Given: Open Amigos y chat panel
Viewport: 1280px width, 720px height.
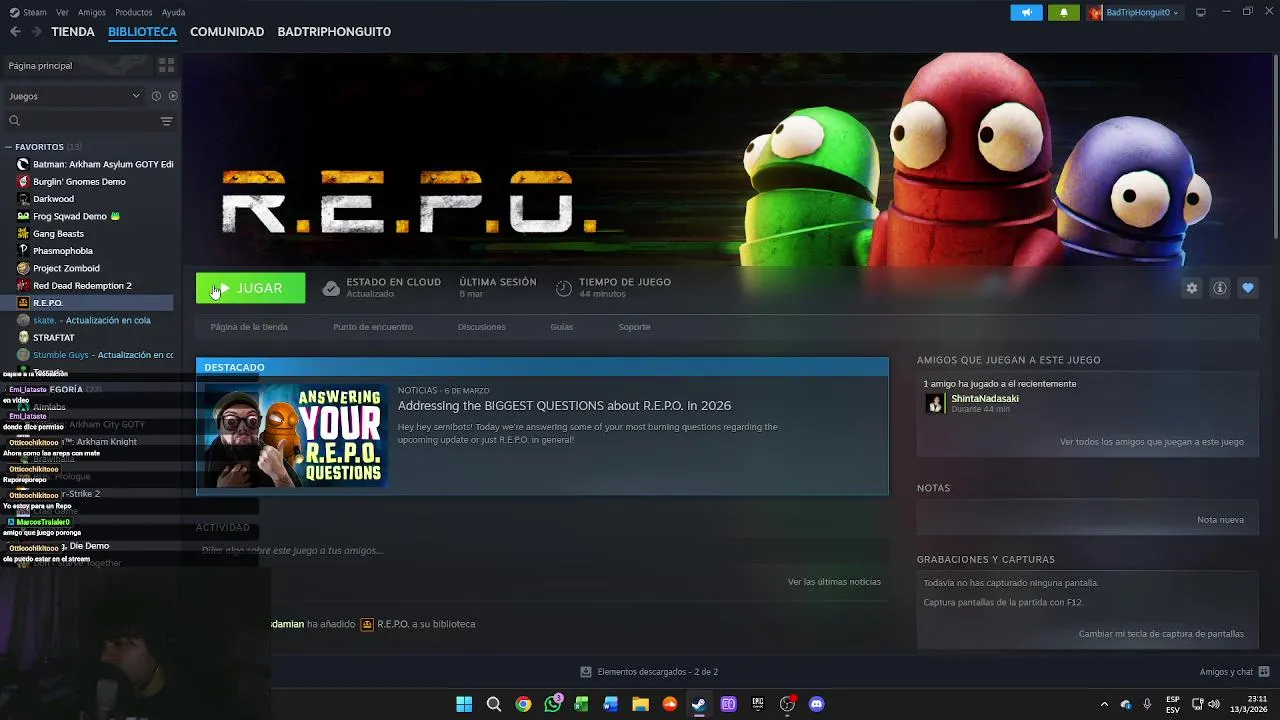Looking at the screenshot, I should point(1234,672).
